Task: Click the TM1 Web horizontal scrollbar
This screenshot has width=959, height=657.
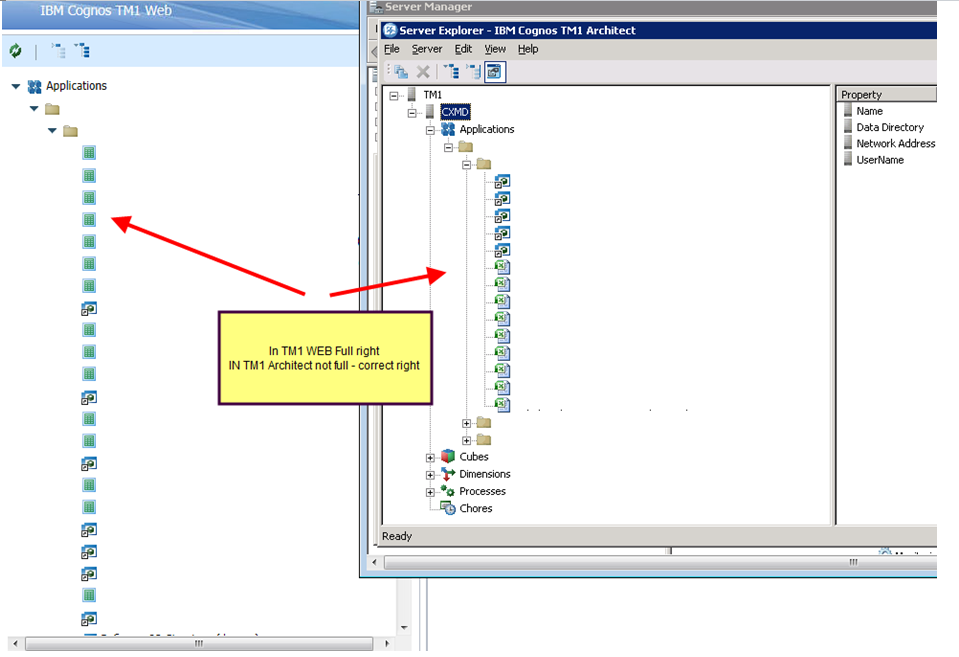Action: click(200, 643)
